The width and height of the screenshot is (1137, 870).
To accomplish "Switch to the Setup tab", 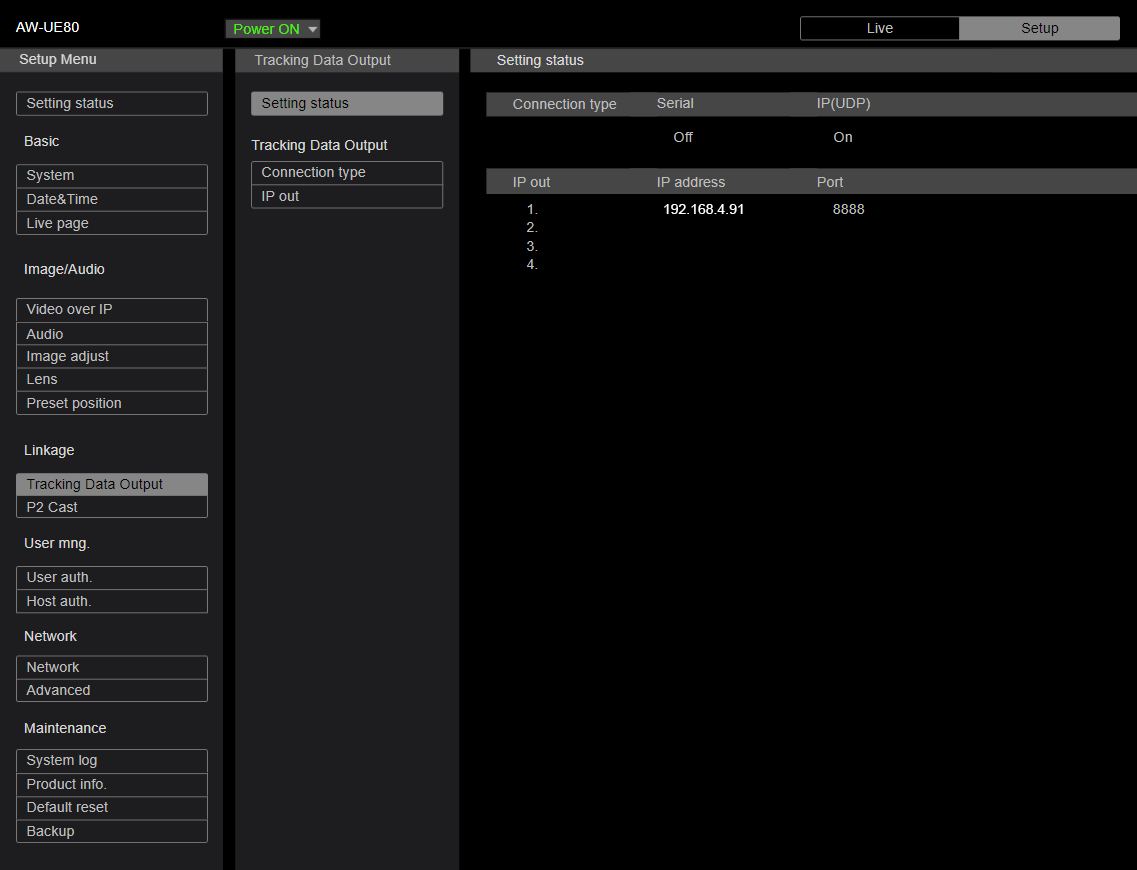I will [1039, 28].
